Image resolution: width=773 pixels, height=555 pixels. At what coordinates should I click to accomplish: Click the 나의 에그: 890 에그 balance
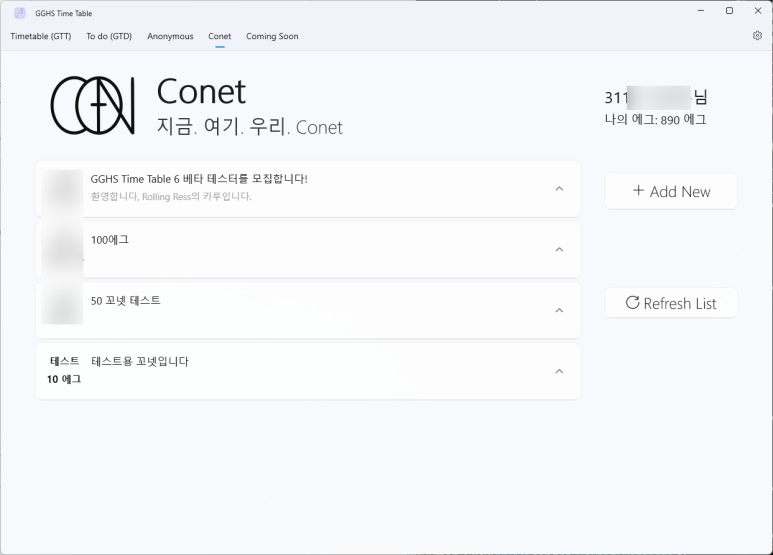pos(656,119)
